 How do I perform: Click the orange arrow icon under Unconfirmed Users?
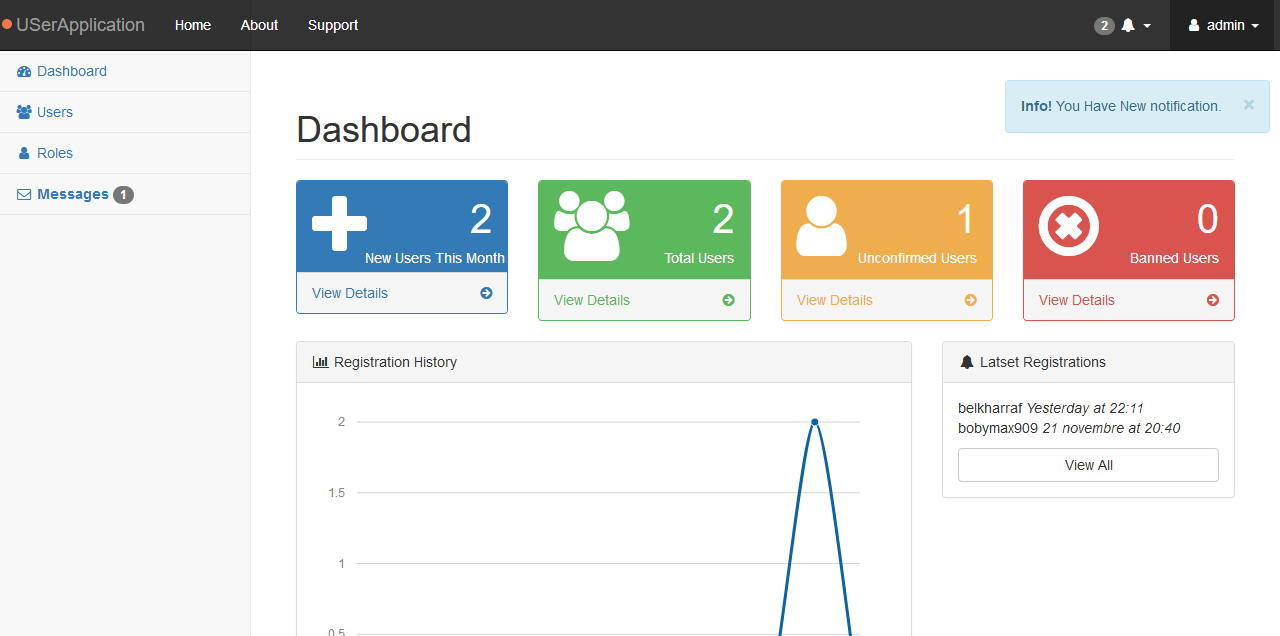click(x=970, y=300)
